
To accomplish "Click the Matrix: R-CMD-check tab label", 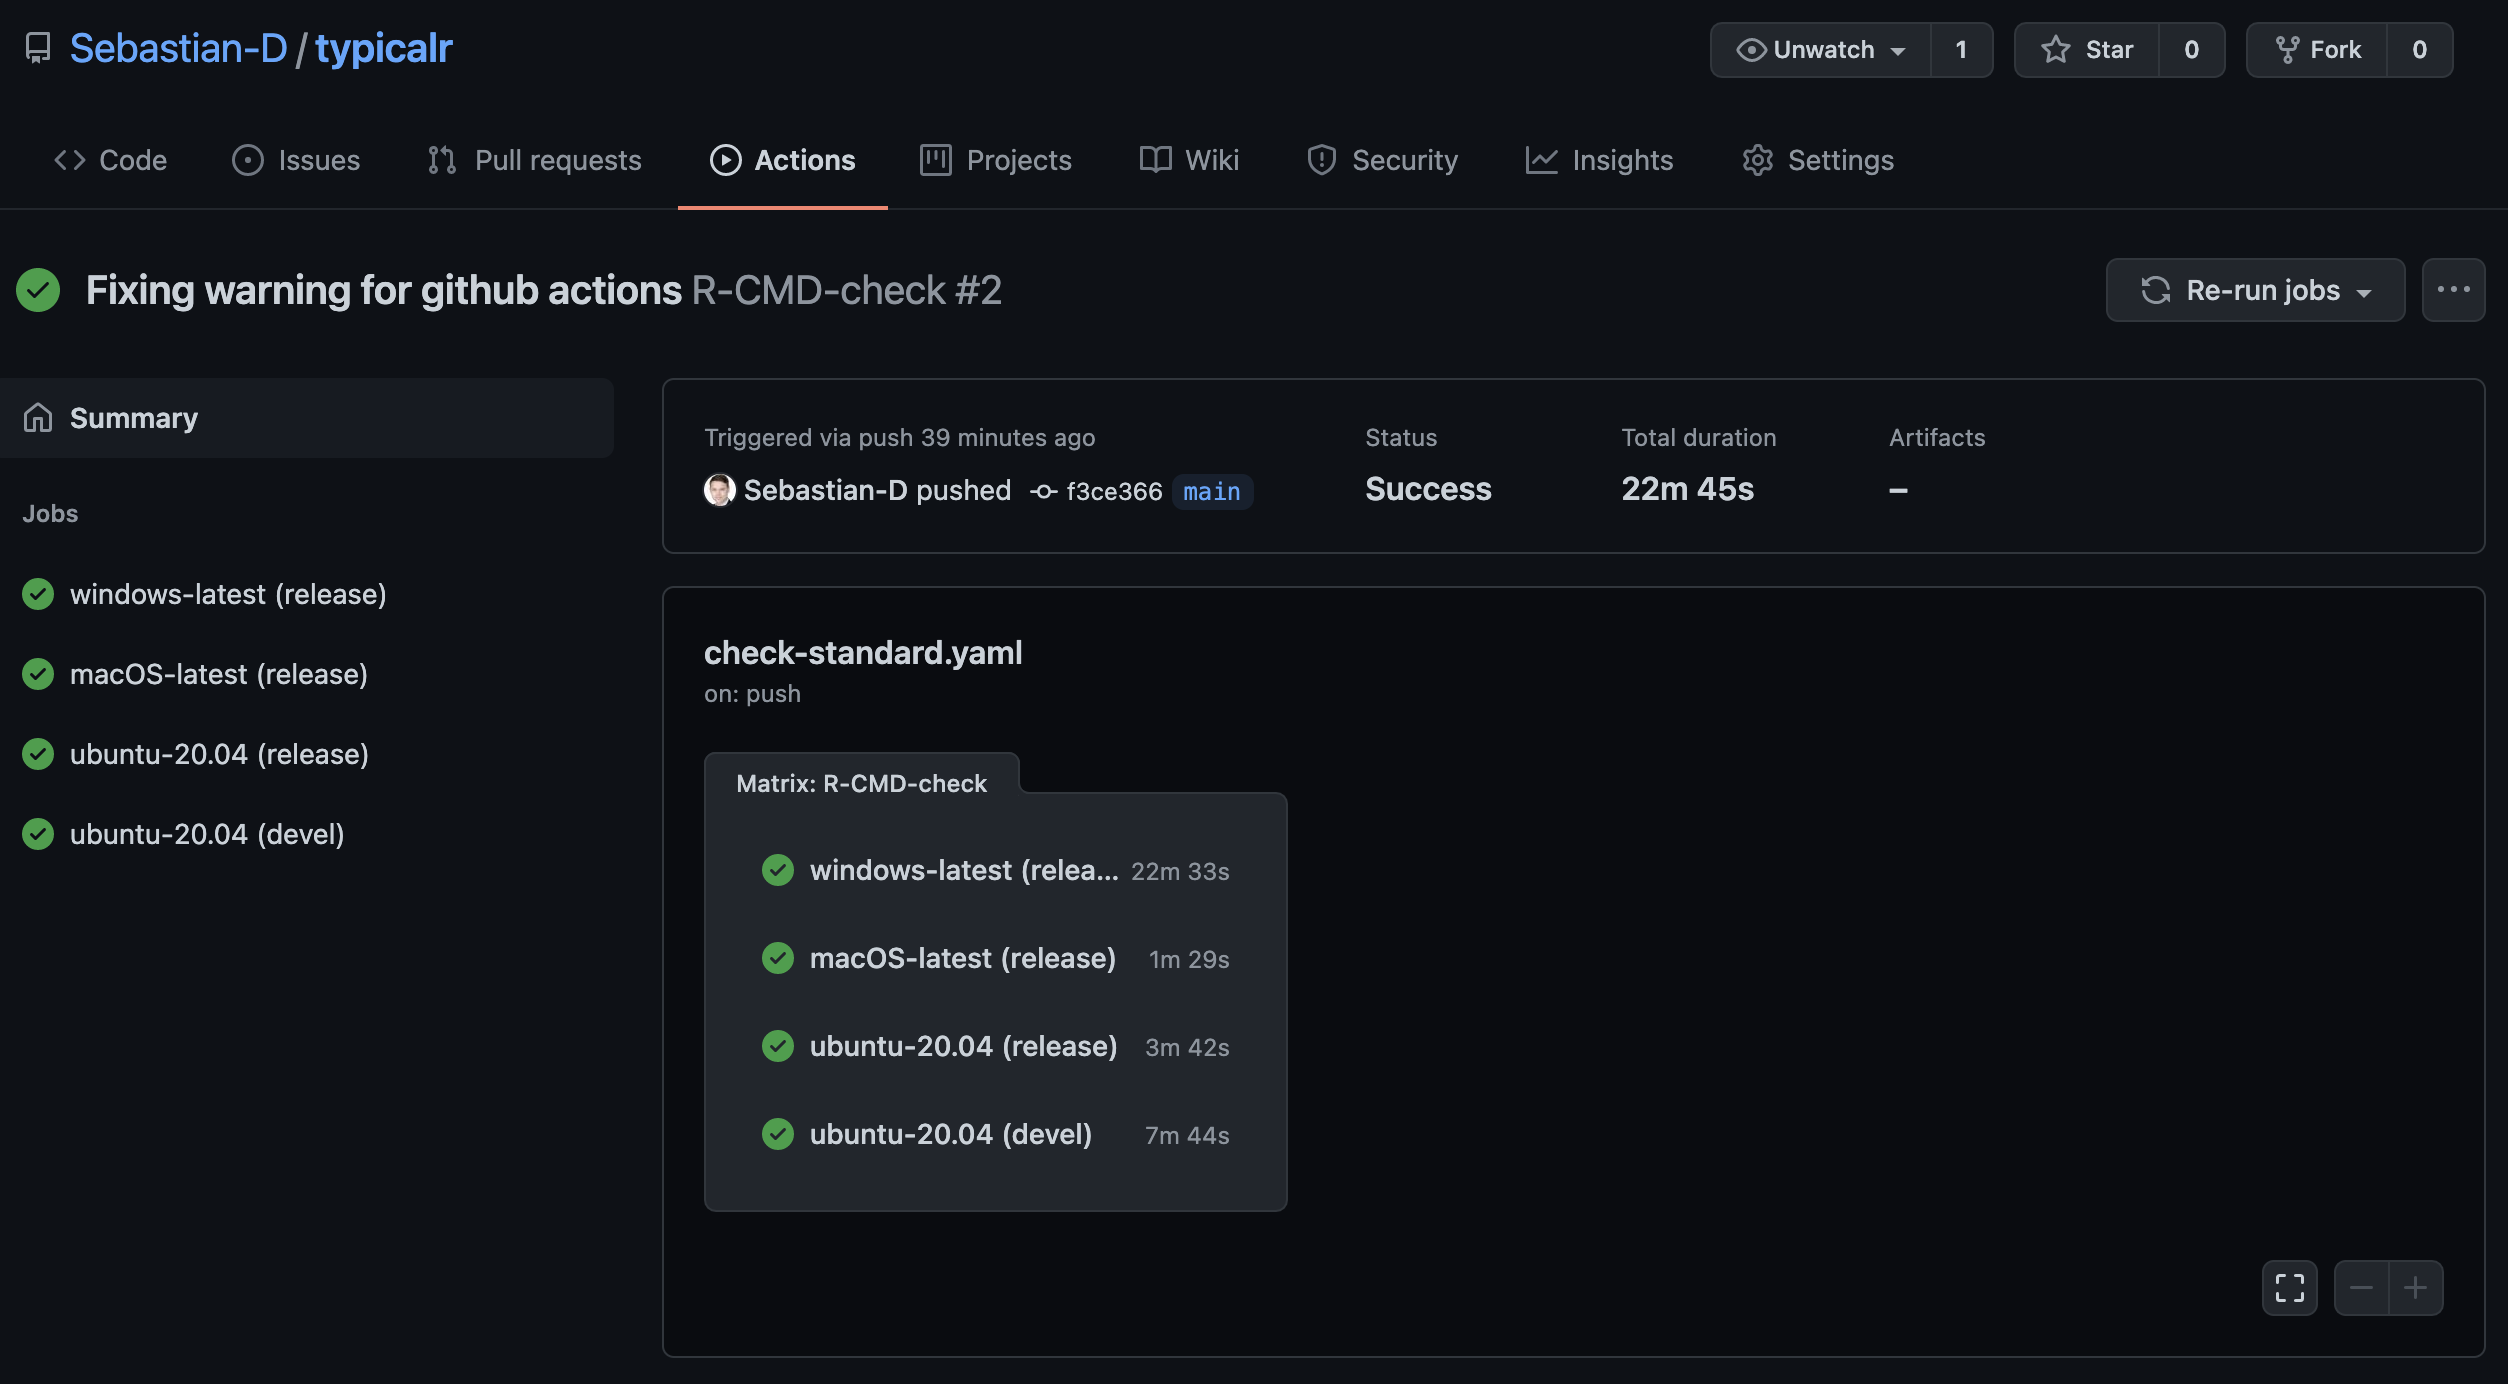I will click(861, 783).
